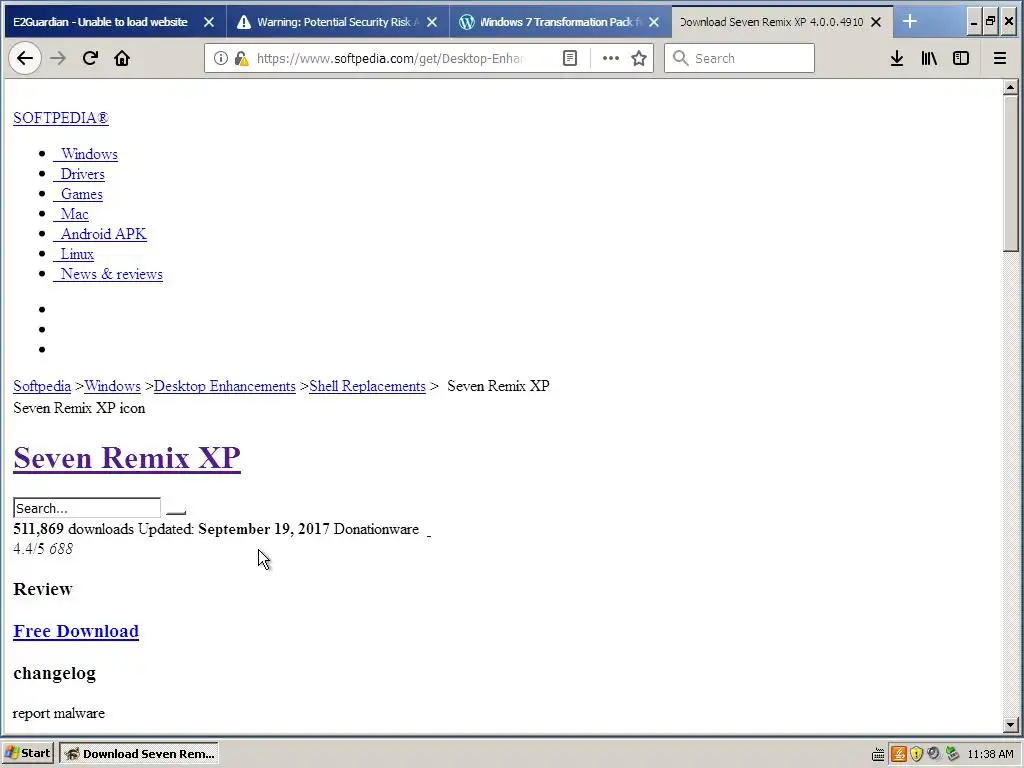Open the Drivers category link
The image size is (1024, 768).
[79, 174]
